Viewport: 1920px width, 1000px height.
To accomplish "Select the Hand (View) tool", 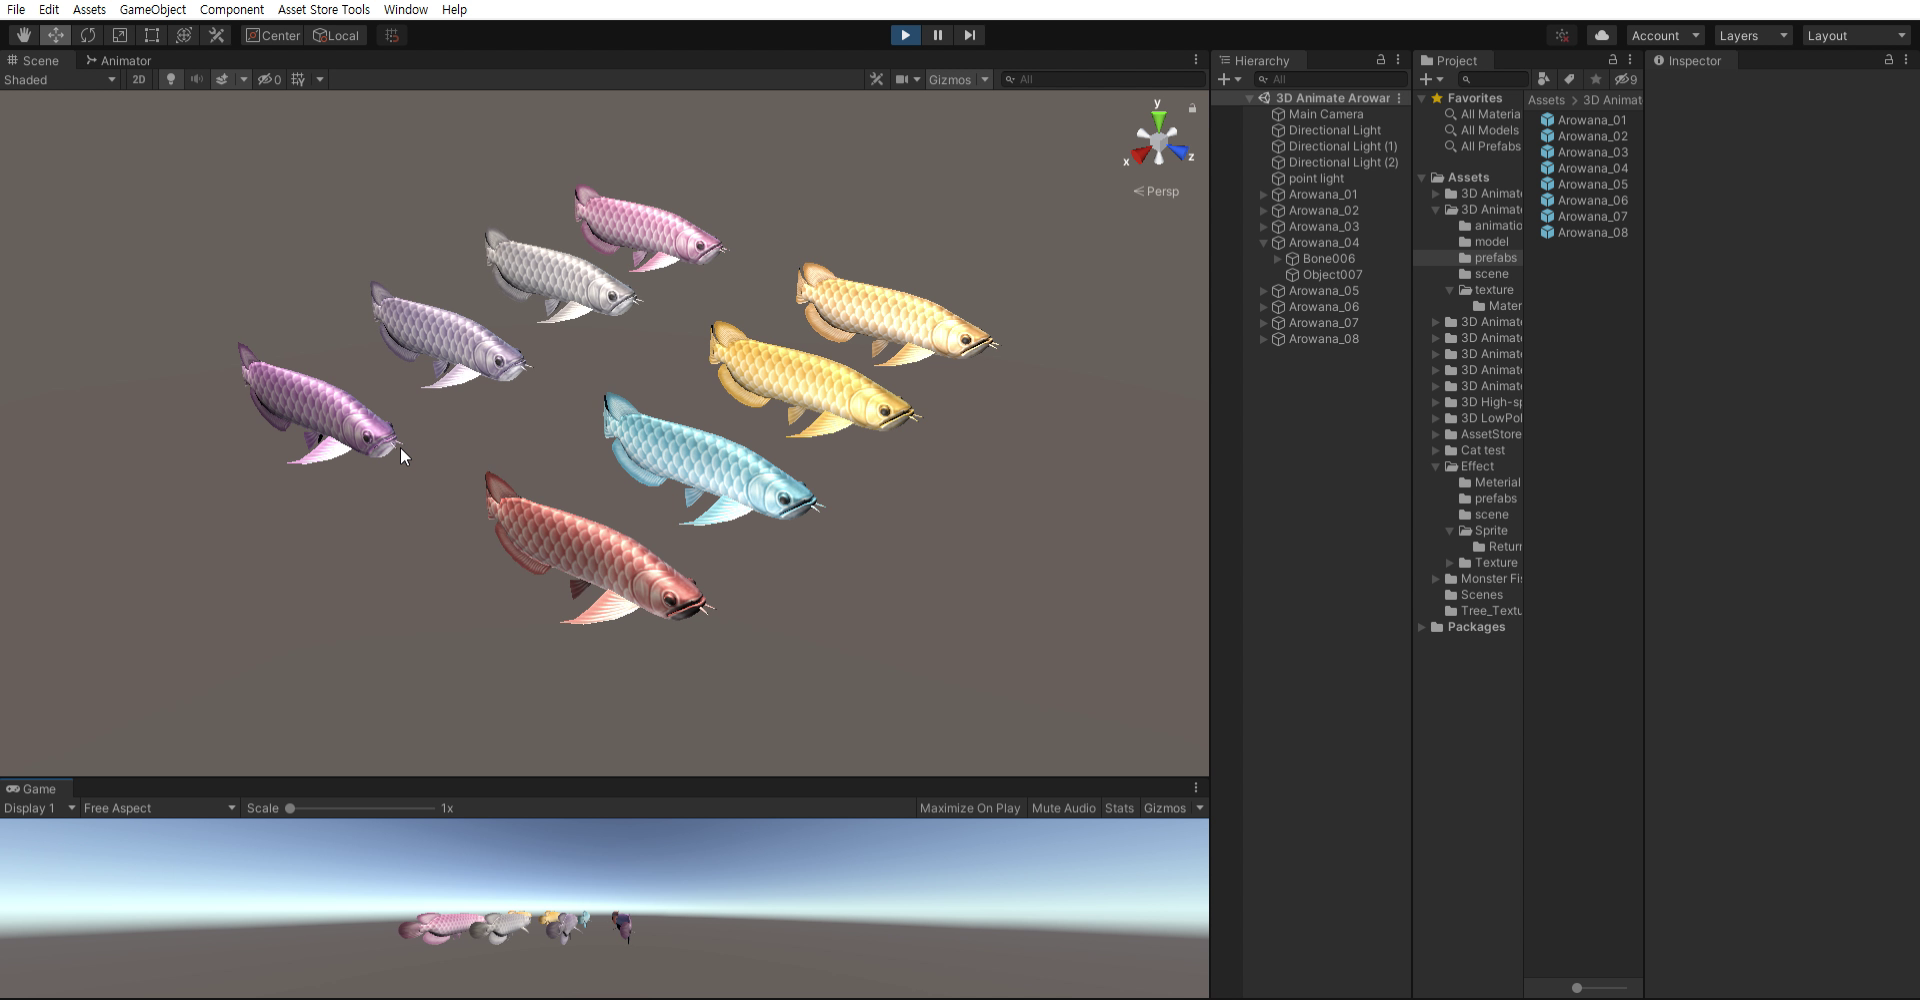I will (23, 35).
